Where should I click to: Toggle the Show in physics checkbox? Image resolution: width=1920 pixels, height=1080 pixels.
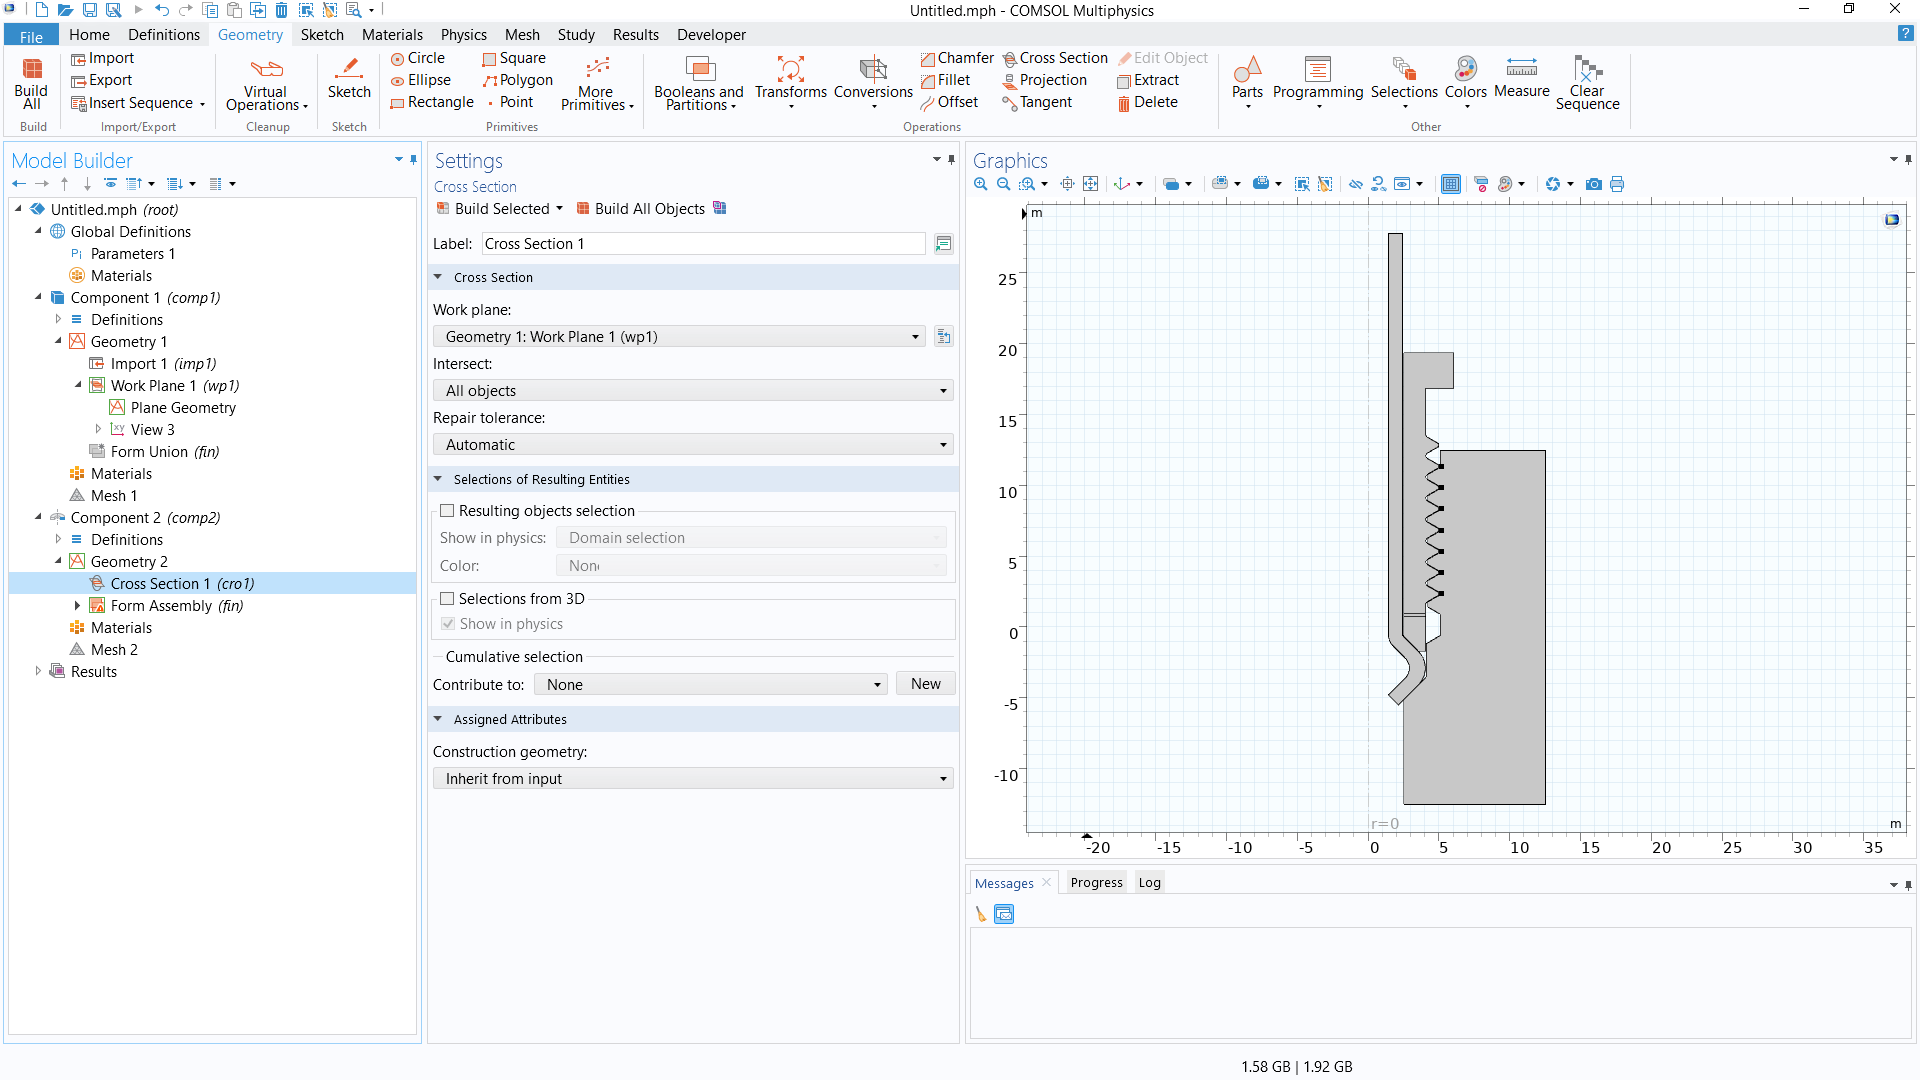click(x=447, y=624)
